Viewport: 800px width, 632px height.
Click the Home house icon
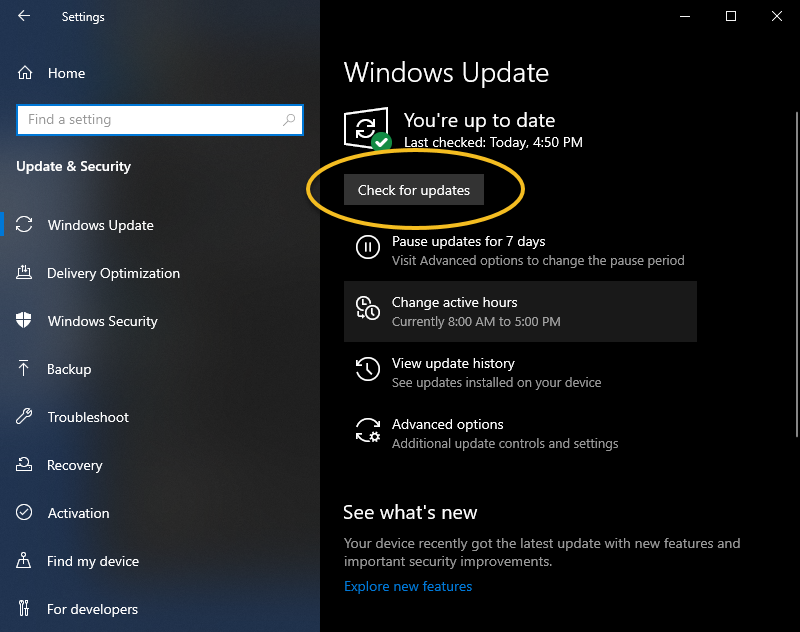pos(24,73)
